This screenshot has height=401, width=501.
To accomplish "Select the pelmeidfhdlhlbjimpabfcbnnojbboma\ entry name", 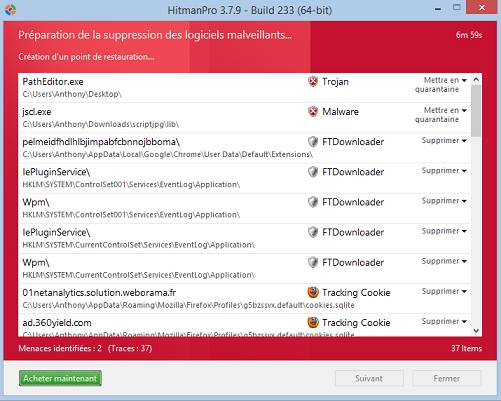I will click(101, 142).
